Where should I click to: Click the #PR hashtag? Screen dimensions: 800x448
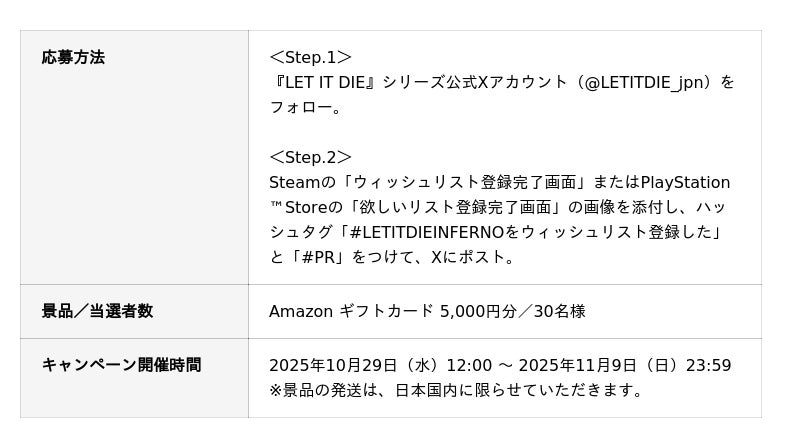point(324,257)
